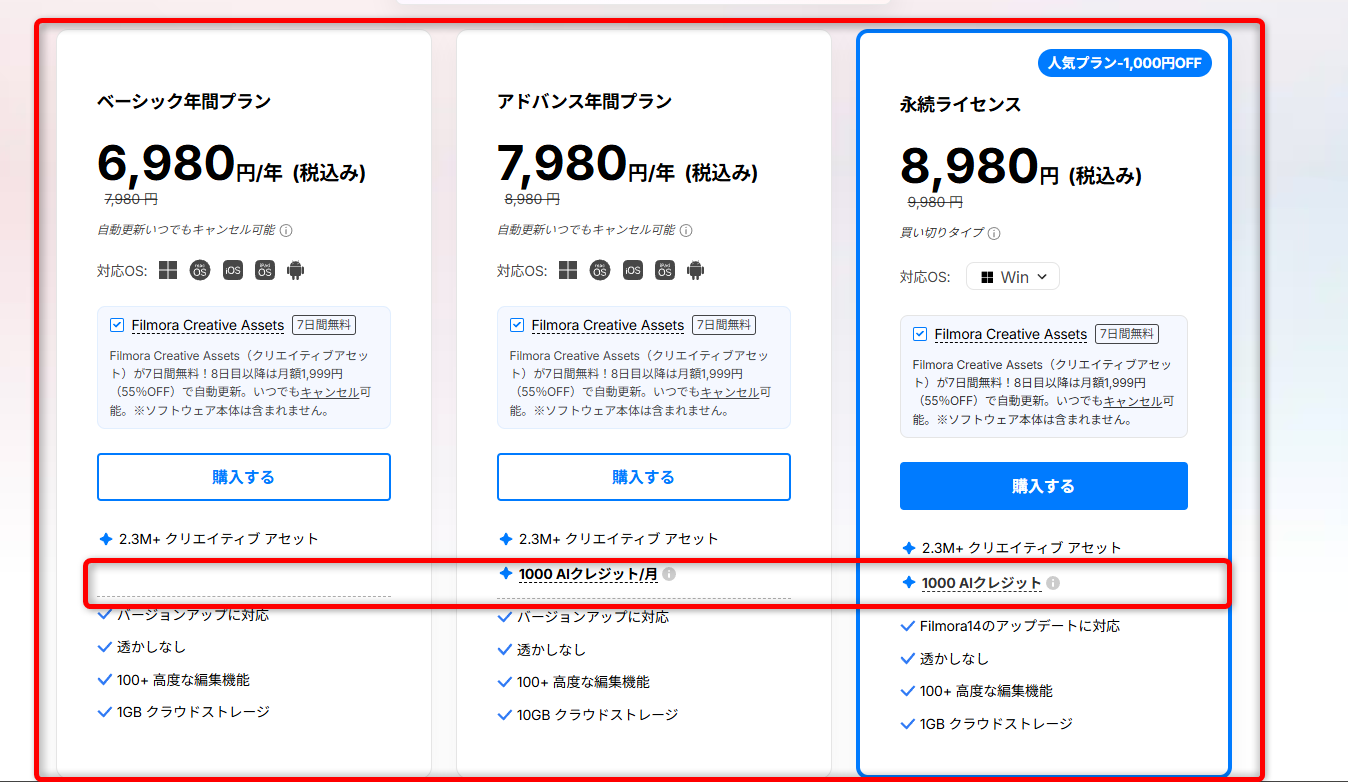Click the info icon beside 買い切りタイプ

coord(993,233)
